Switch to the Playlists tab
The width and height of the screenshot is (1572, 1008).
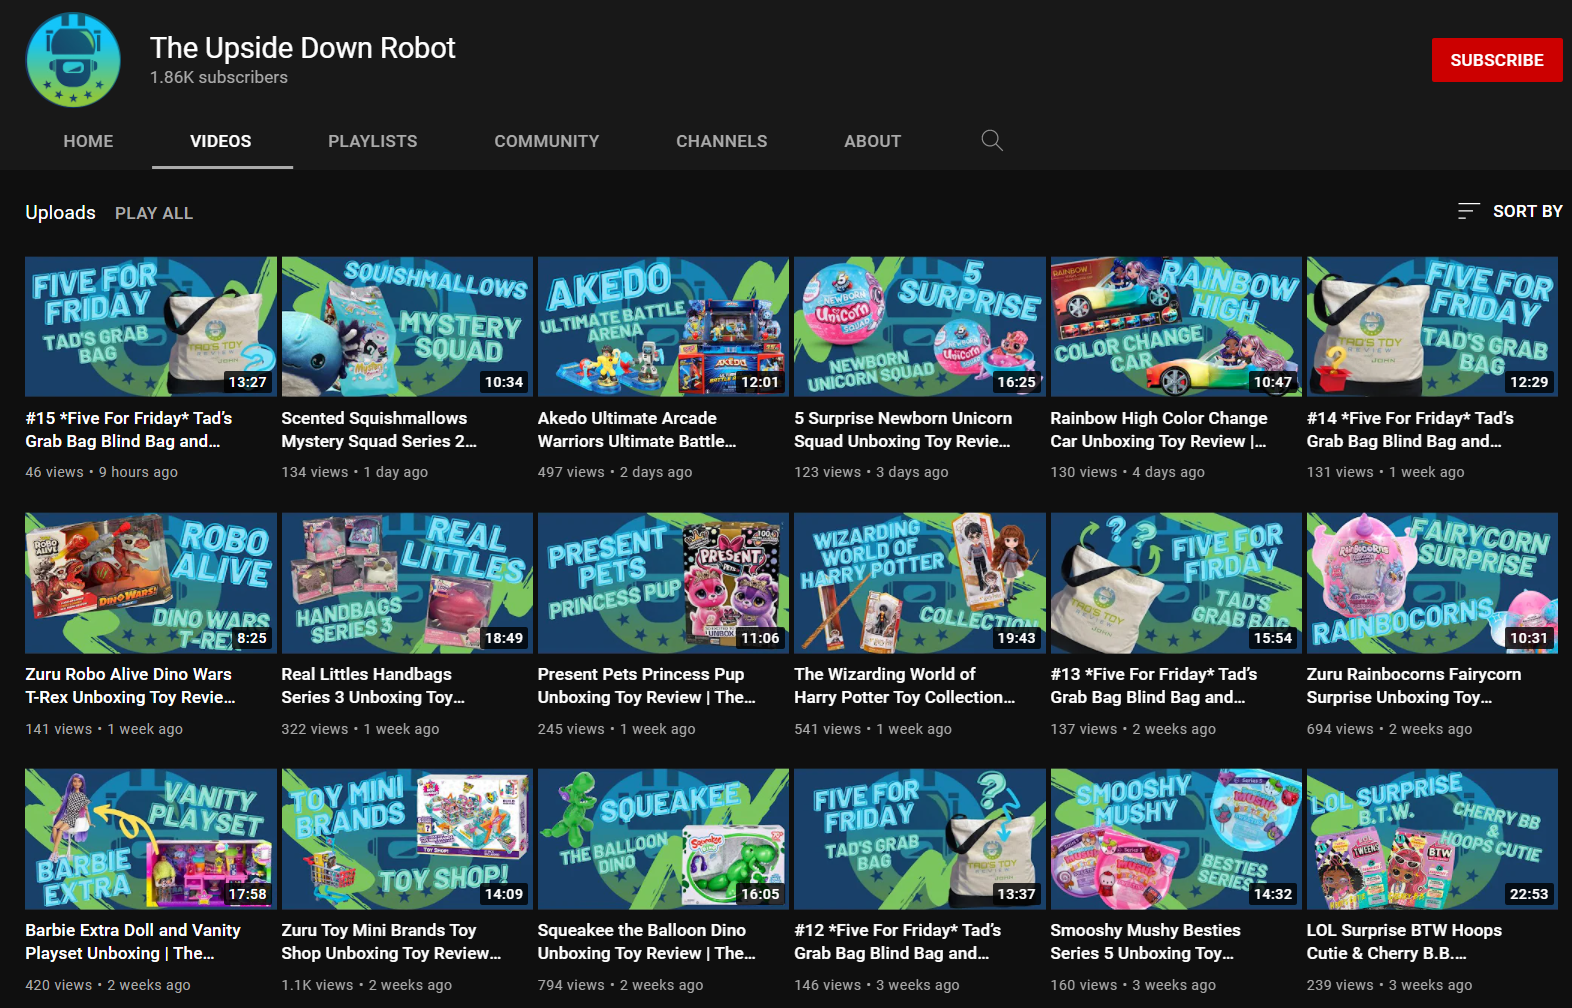click(373, 141)
